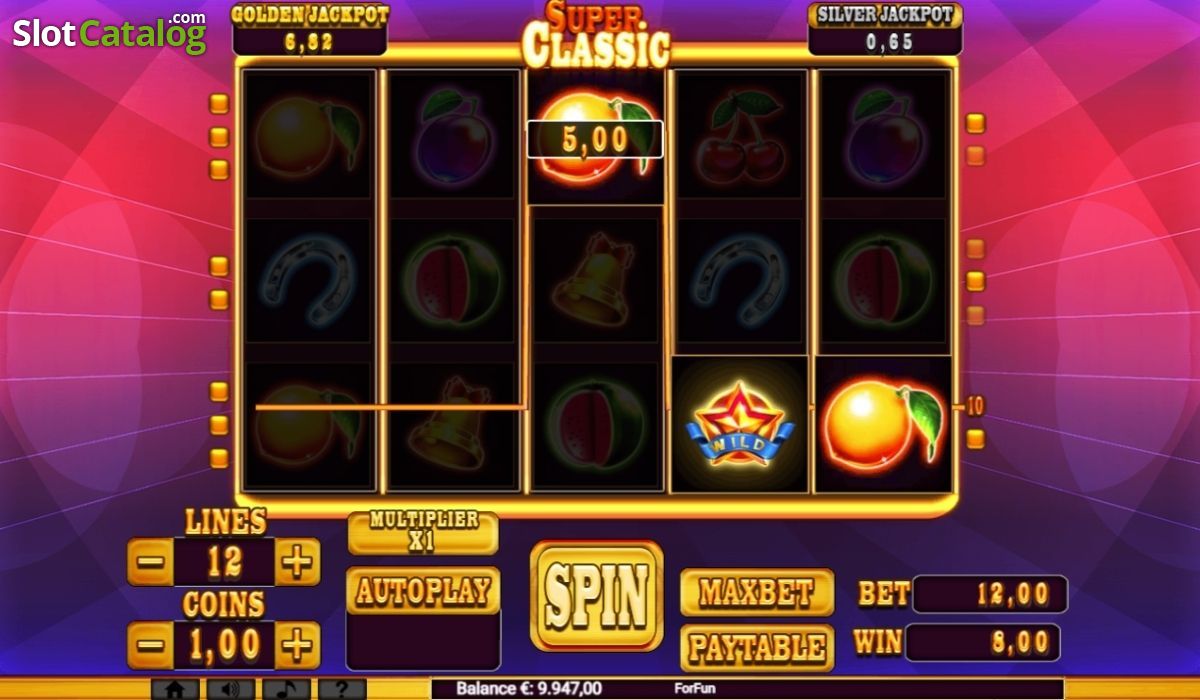The width and height of the screenshot is (1200, 700).
Task: Toggle music with the note icon
Action: [286, 689]
